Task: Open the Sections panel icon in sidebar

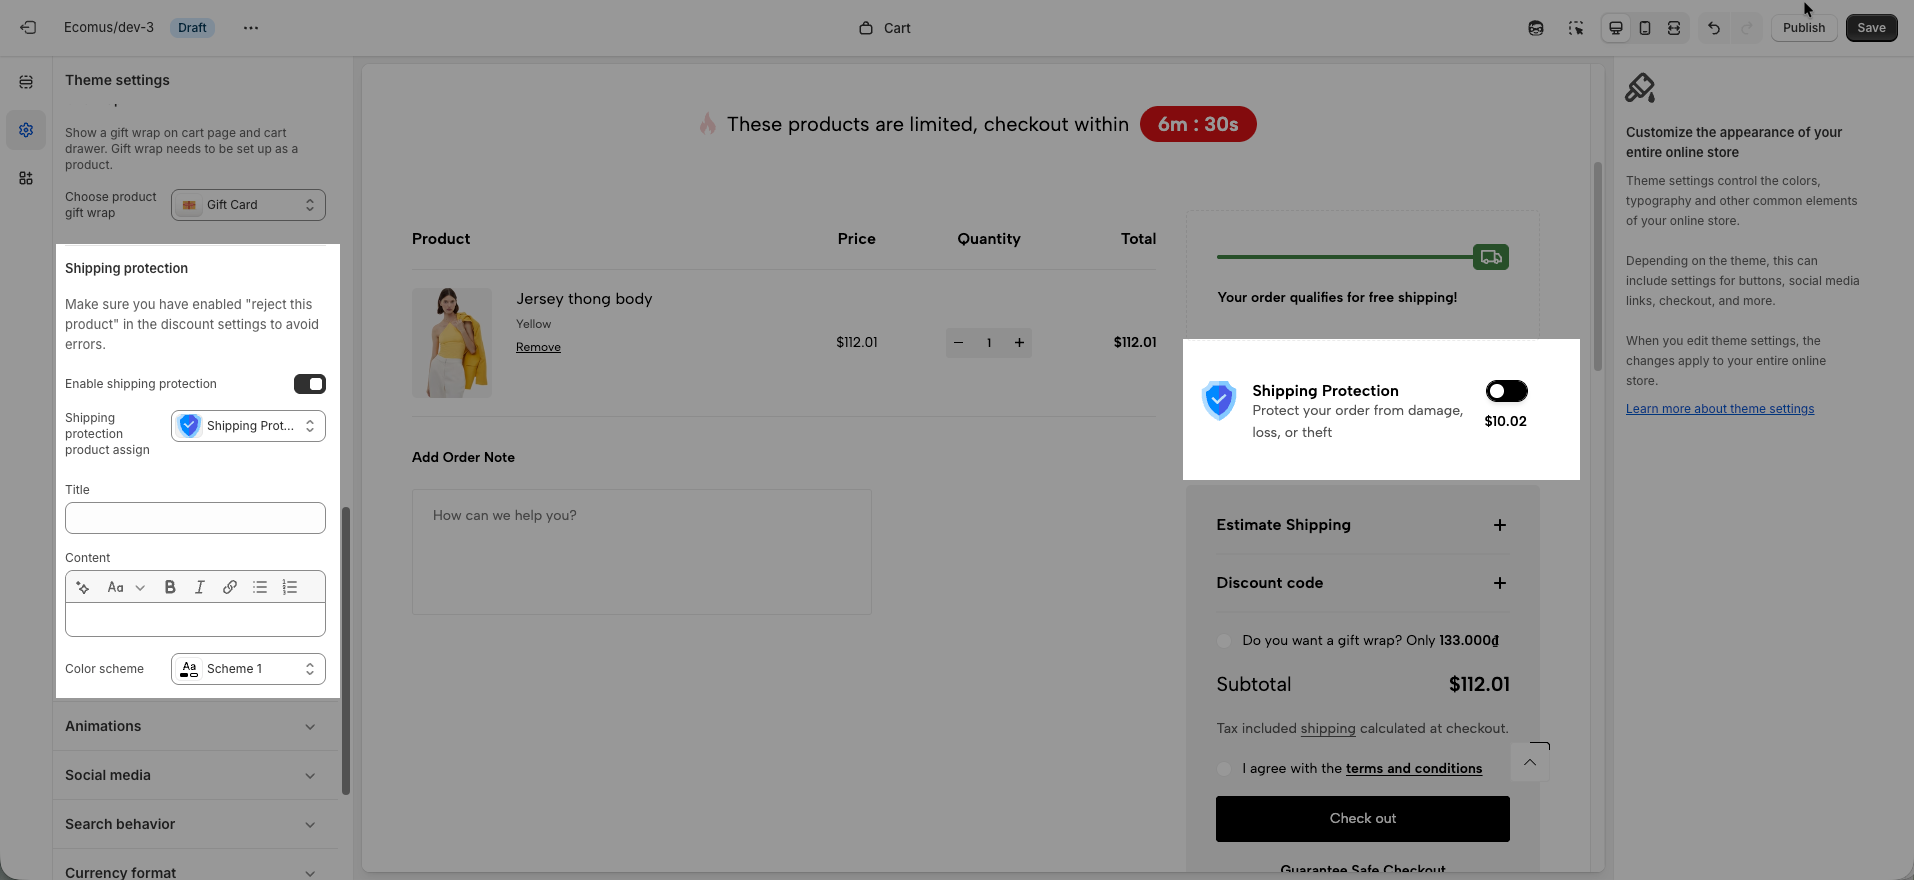Action: tap(26, 82)
